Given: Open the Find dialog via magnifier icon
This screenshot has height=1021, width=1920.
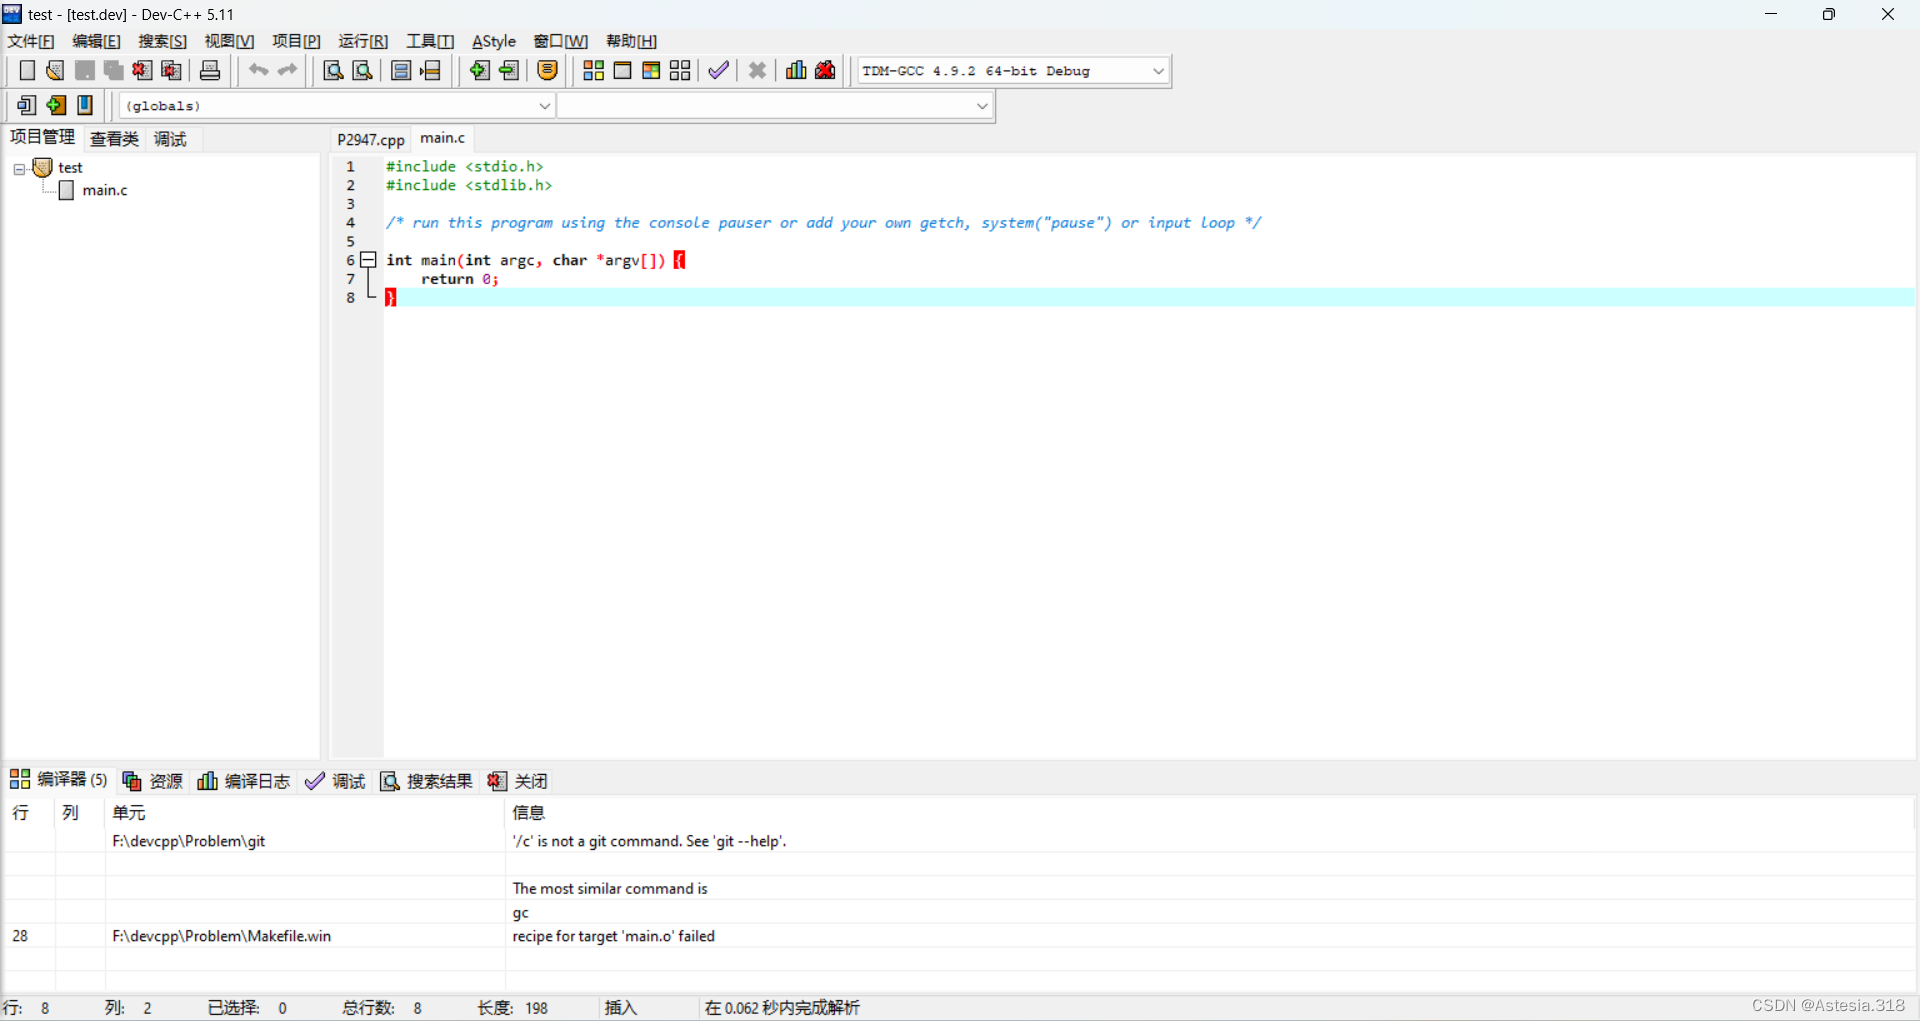Looking at the screenshot, I should [x=332, y=70].
